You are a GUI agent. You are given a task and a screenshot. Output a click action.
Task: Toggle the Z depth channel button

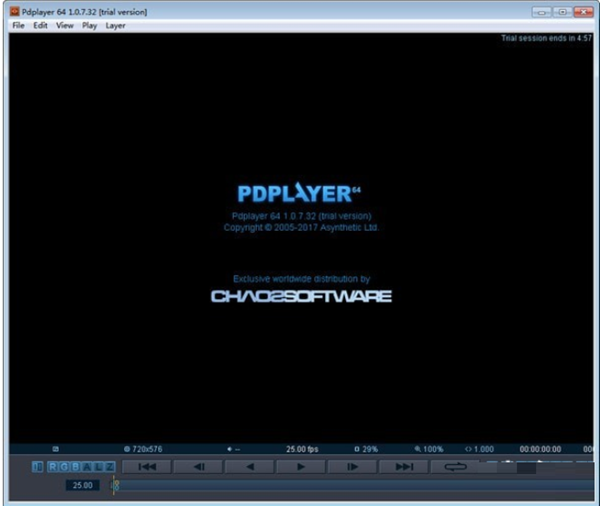(108, 466)
